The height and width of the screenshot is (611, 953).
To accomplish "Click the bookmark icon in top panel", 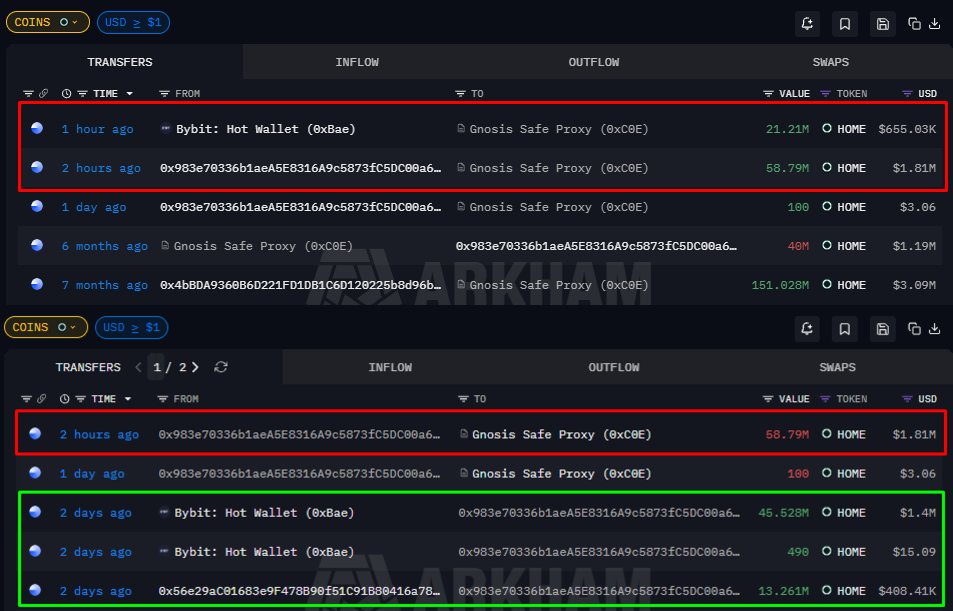I will tap(845, 23).
